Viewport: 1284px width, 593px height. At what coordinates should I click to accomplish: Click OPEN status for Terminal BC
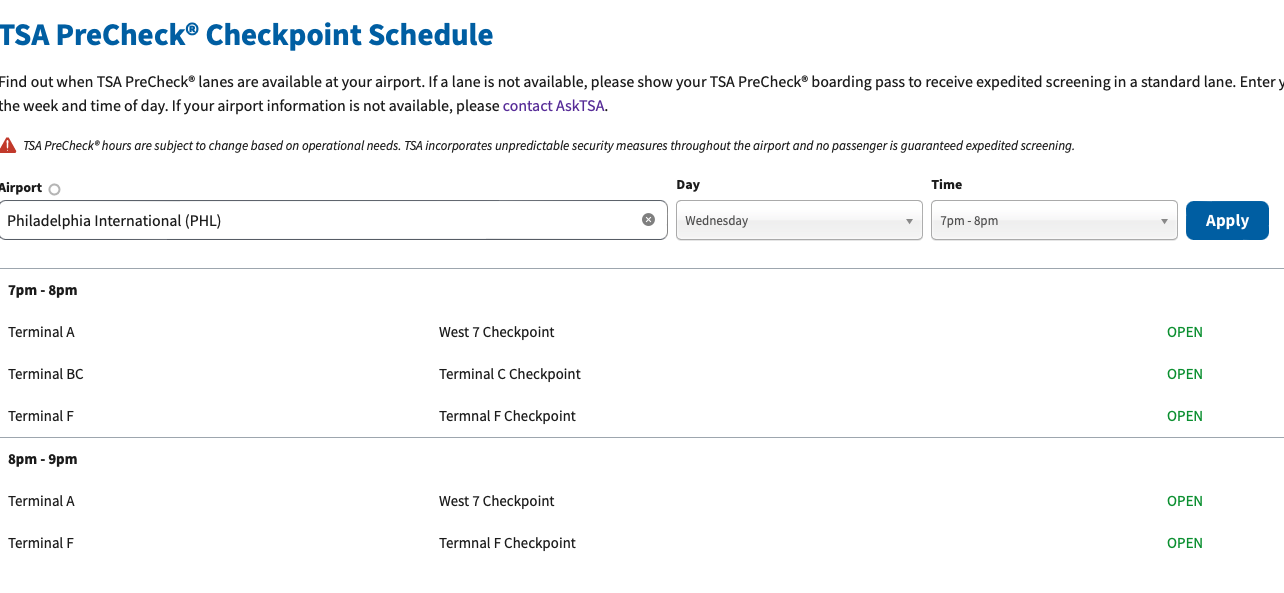pos(1185,374)
